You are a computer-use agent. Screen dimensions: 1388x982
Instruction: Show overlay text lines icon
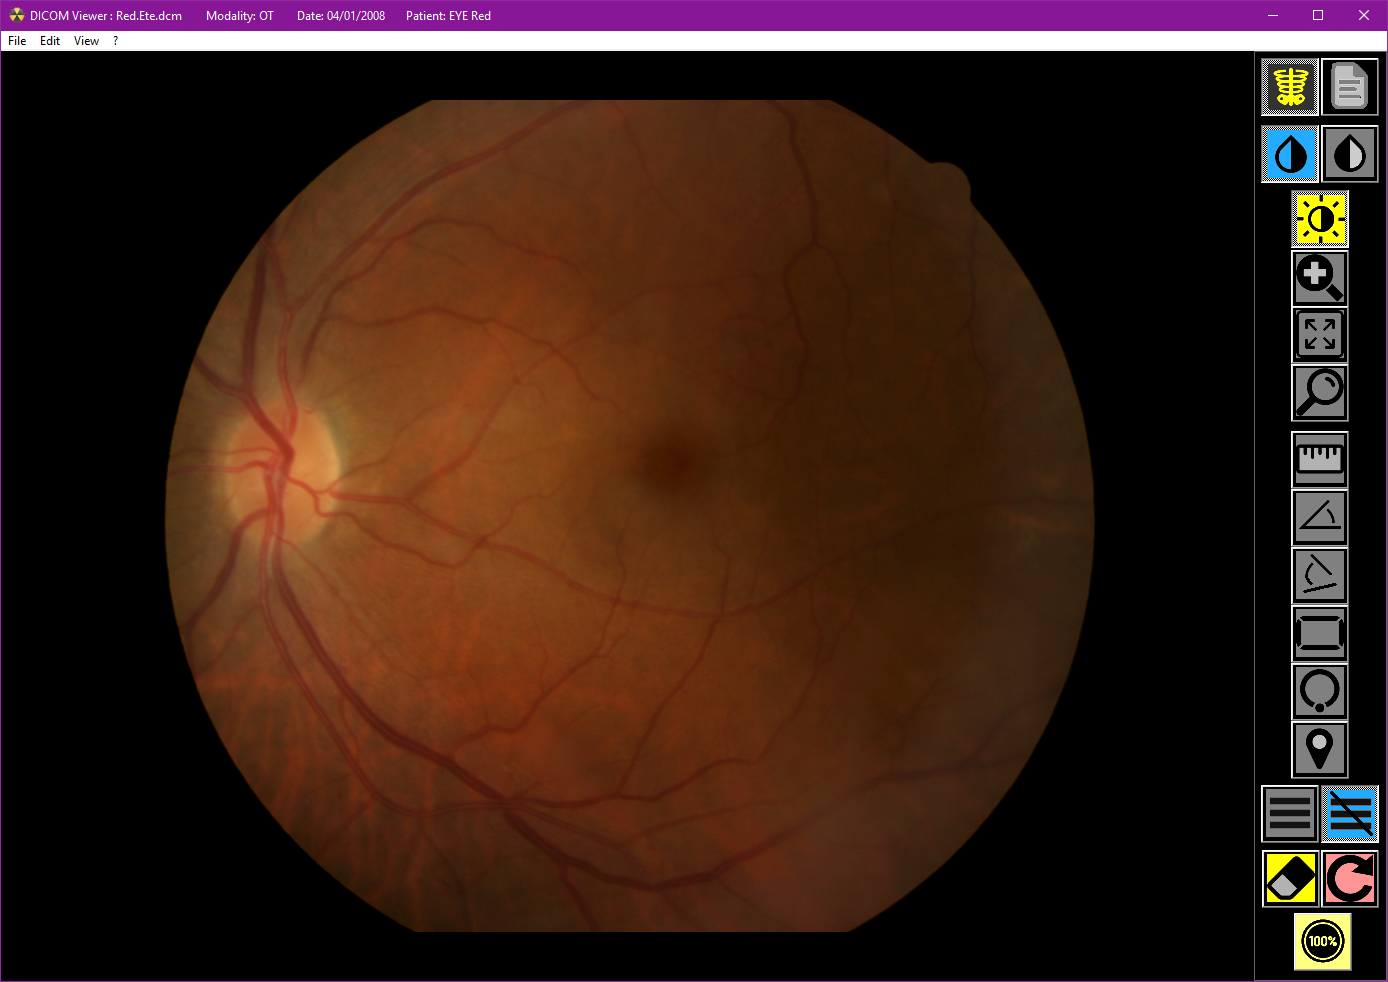coord(1290,814)
